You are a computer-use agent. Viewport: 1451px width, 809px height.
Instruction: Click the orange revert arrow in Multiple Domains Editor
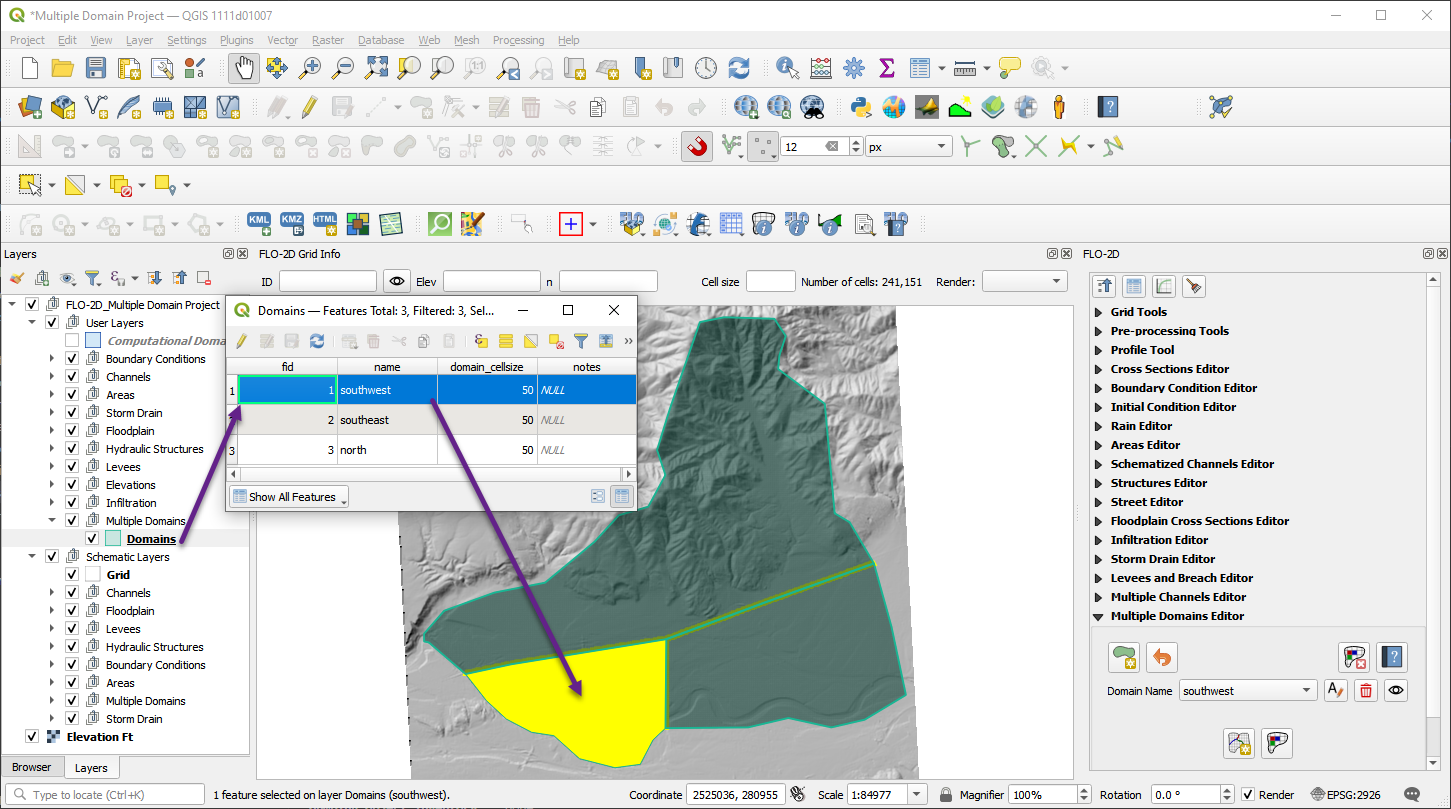pos(1161,657)
